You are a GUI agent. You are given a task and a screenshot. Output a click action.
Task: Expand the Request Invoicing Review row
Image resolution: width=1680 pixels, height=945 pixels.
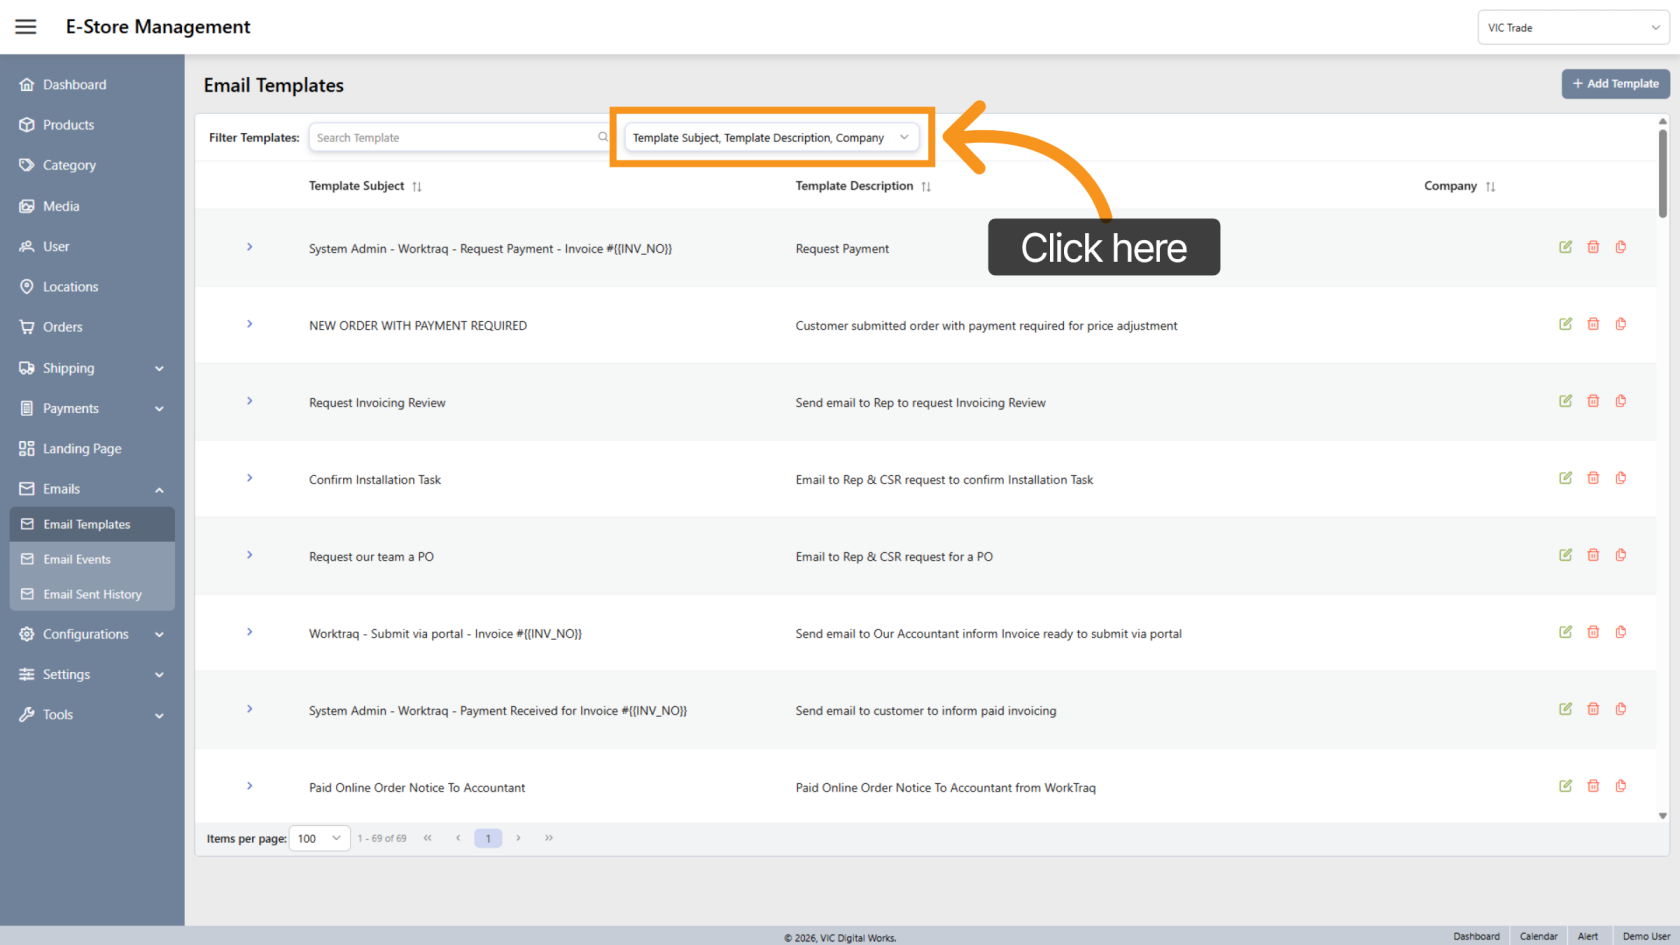(x=249, y=401)
